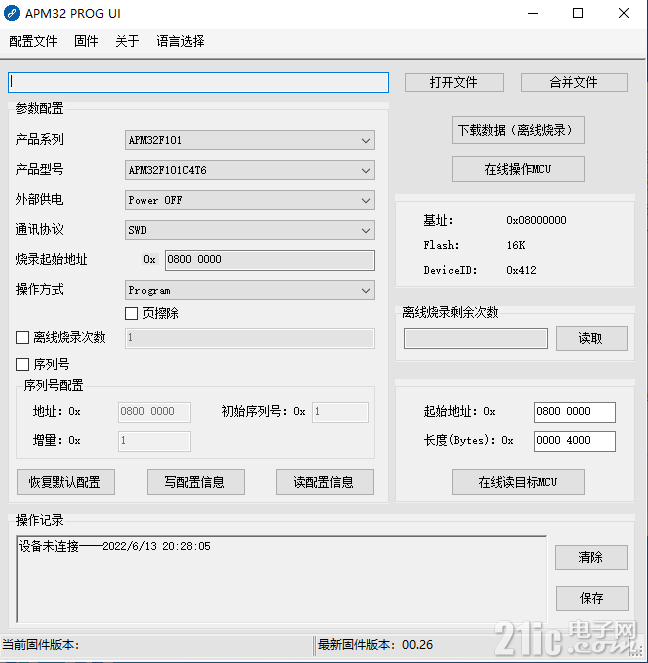The height and width of the screenshot is (663, 648).
Task: Click the 在线操作MCU button
Action: click(518, 169)
